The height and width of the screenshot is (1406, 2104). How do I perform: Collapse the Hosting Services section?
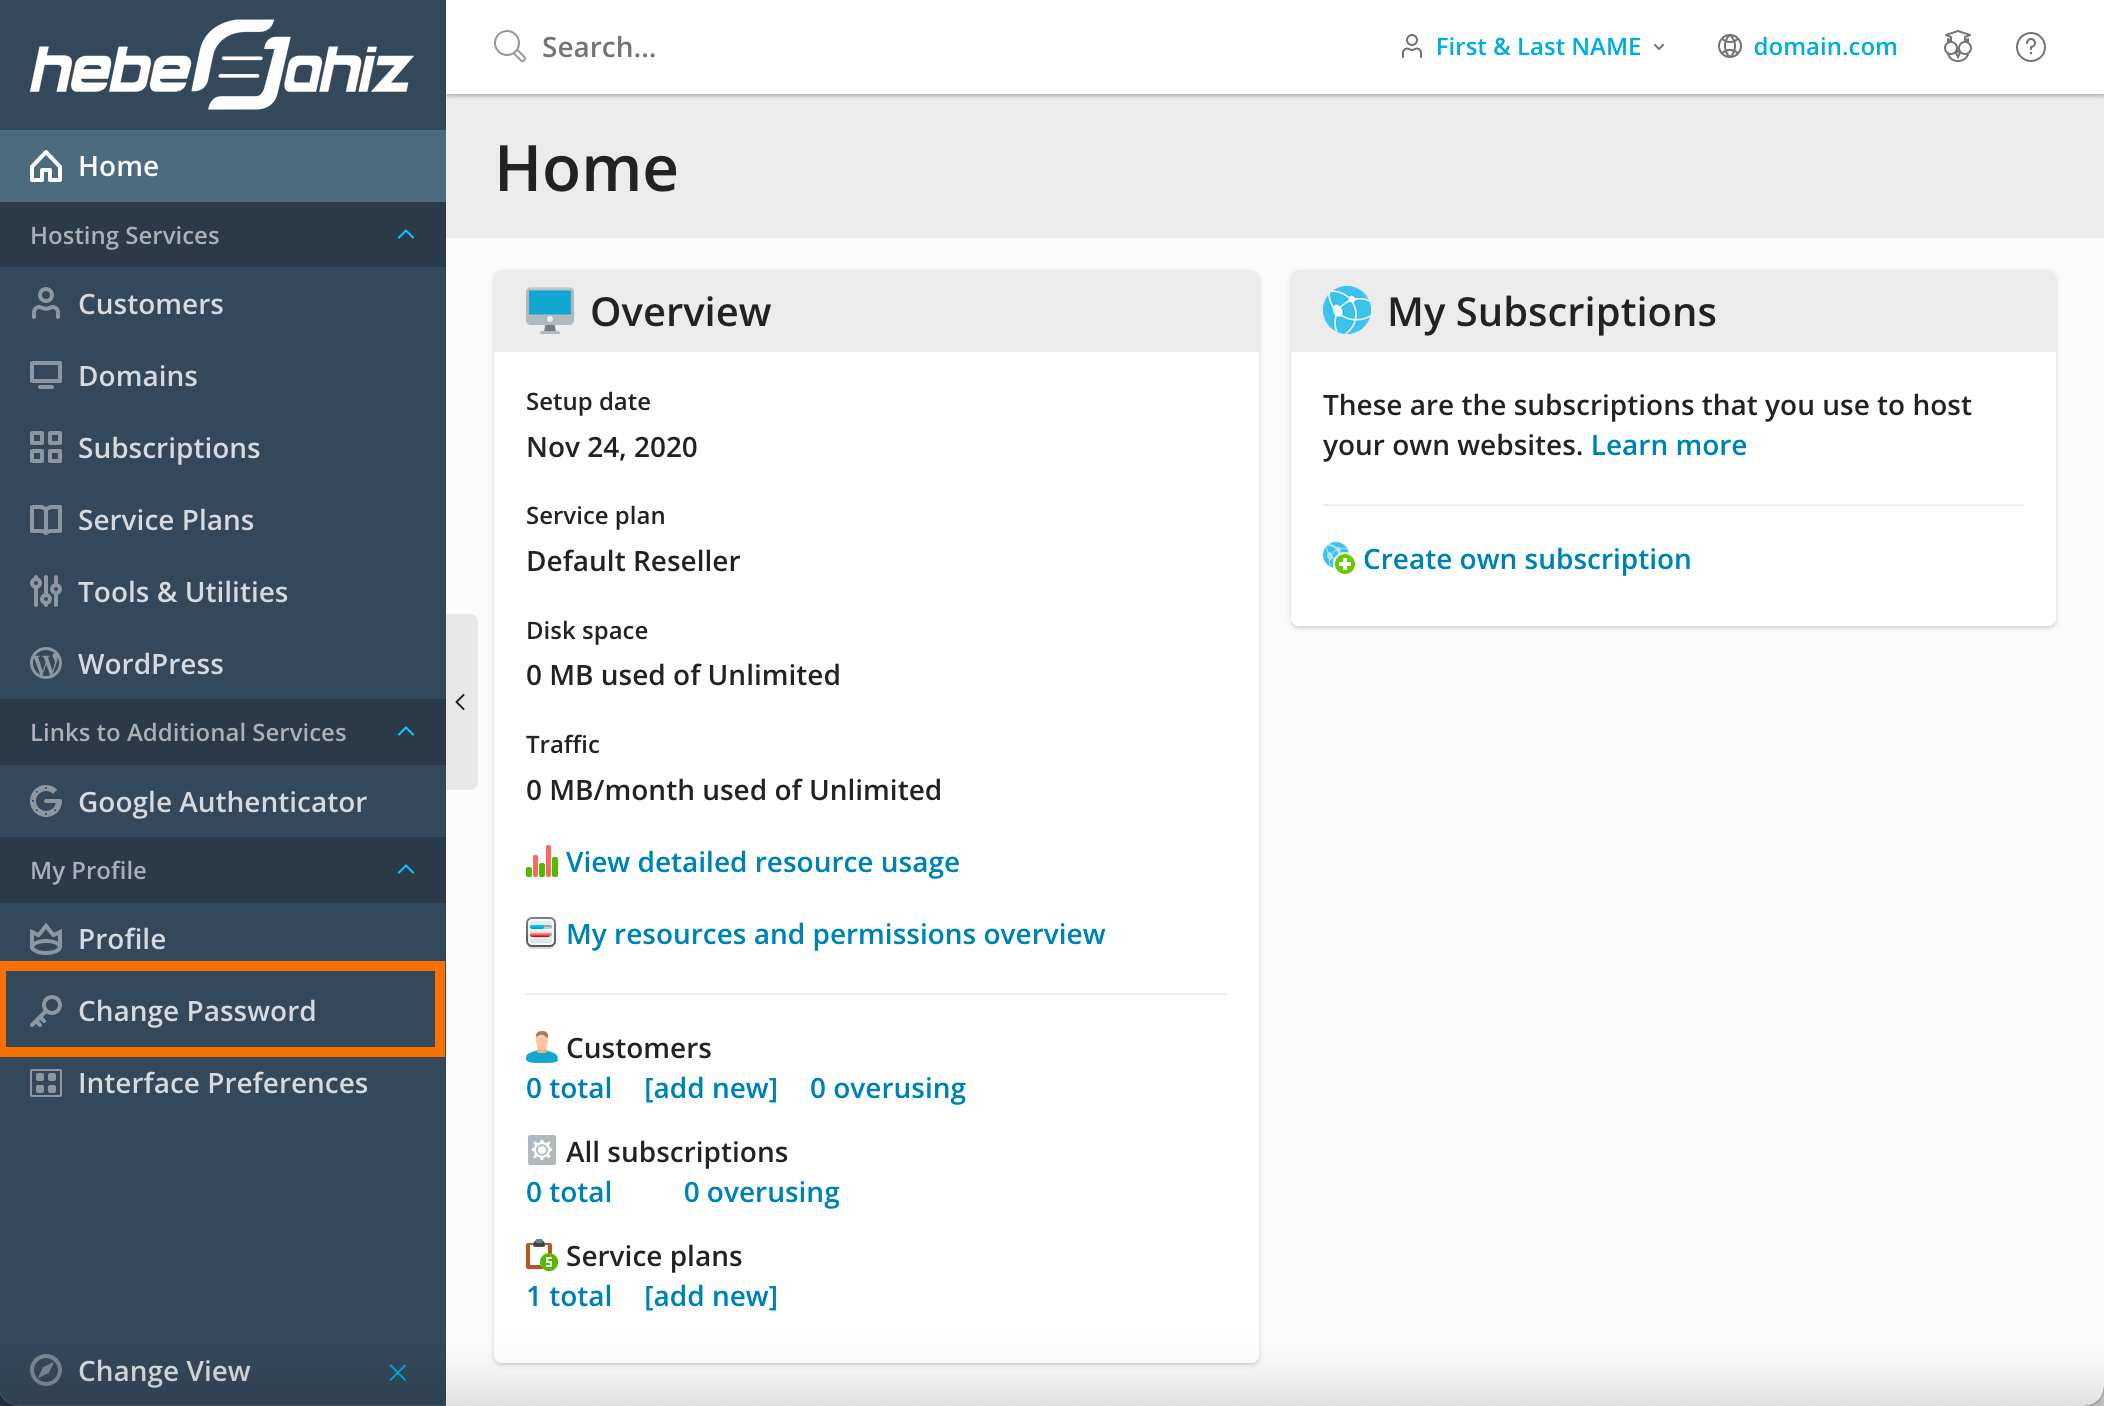(406, 235)
